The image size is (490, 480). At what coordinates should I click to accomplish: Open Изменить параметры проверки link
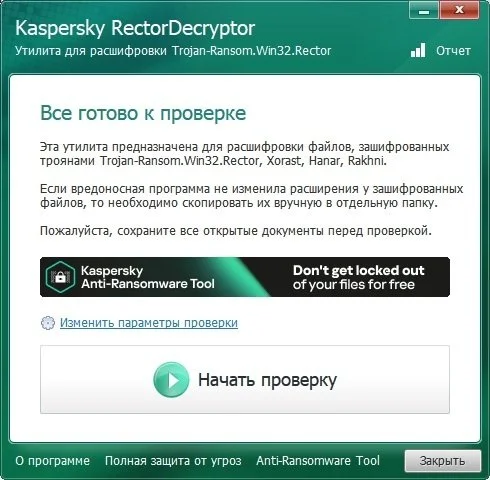[x=149, y=323]
